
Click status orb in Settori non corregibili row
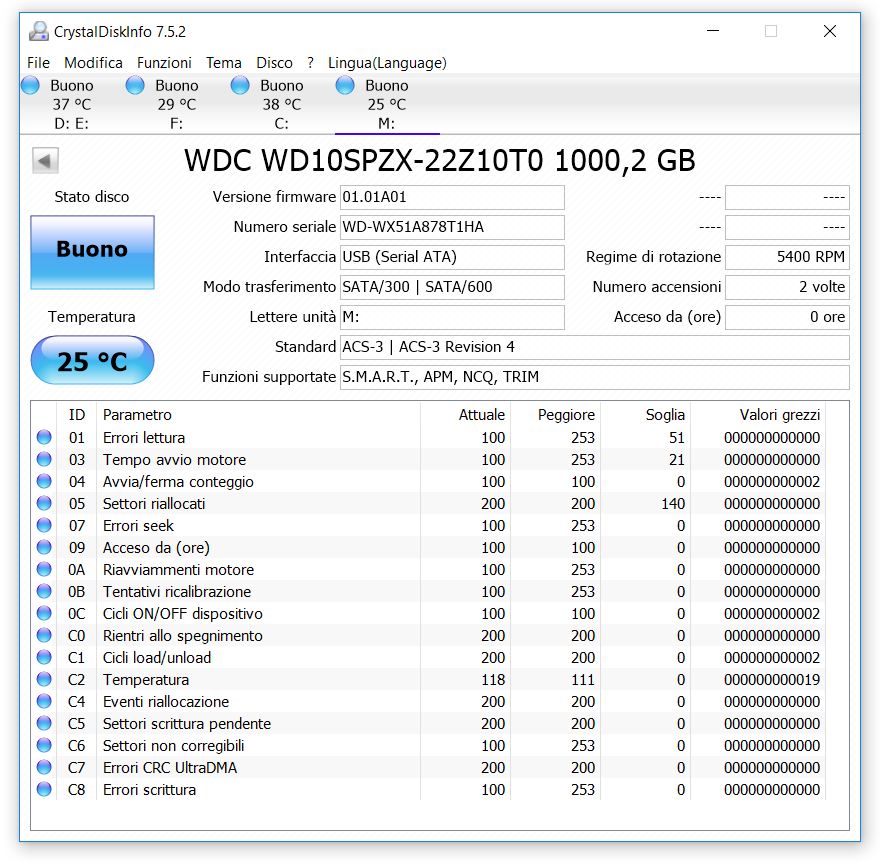click(x=44, y=745)
